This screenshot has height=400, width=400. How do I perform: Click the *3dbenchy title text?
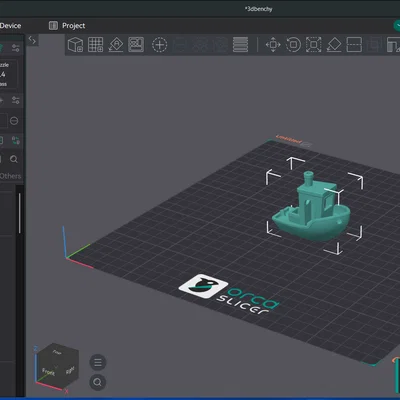[x=259, y=9]
